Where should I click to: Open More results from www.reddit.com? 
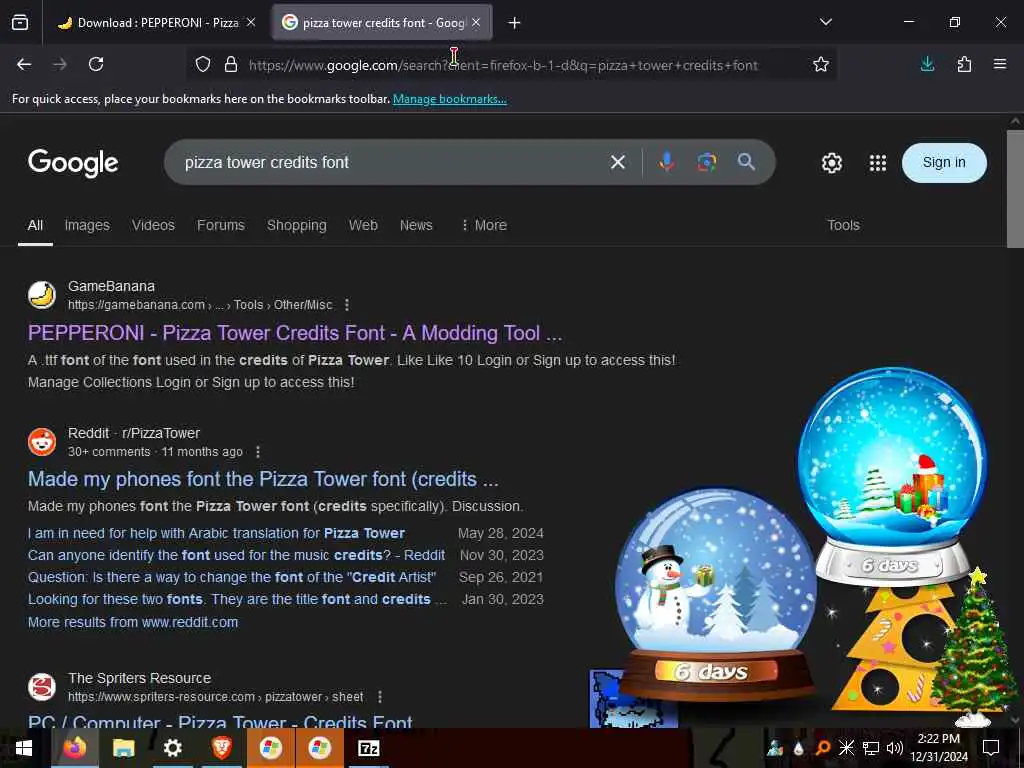[x=133, y=622]
